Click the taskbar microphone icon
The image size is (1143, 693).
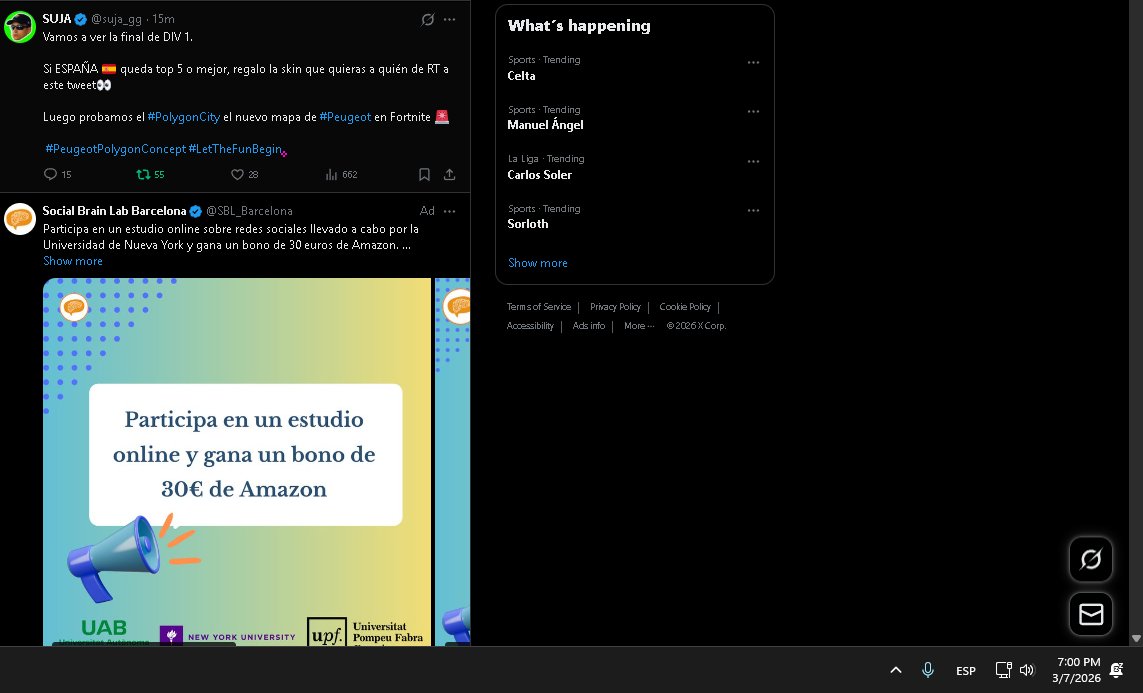point(928,670)
